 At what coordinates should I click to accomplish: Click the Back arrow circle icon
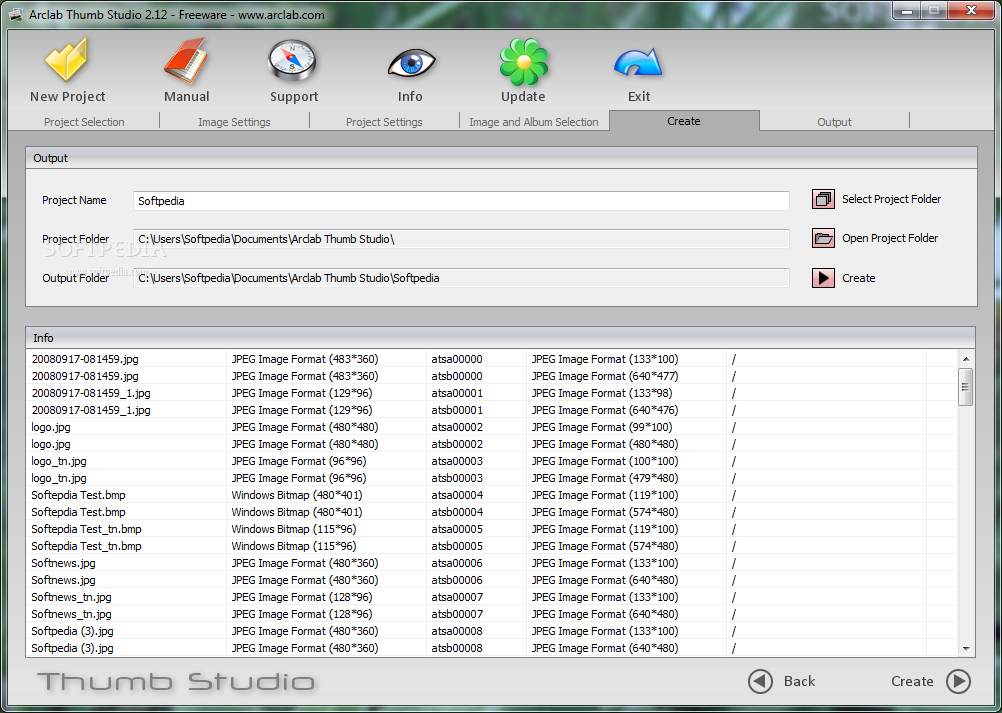(x=760, y=681)
